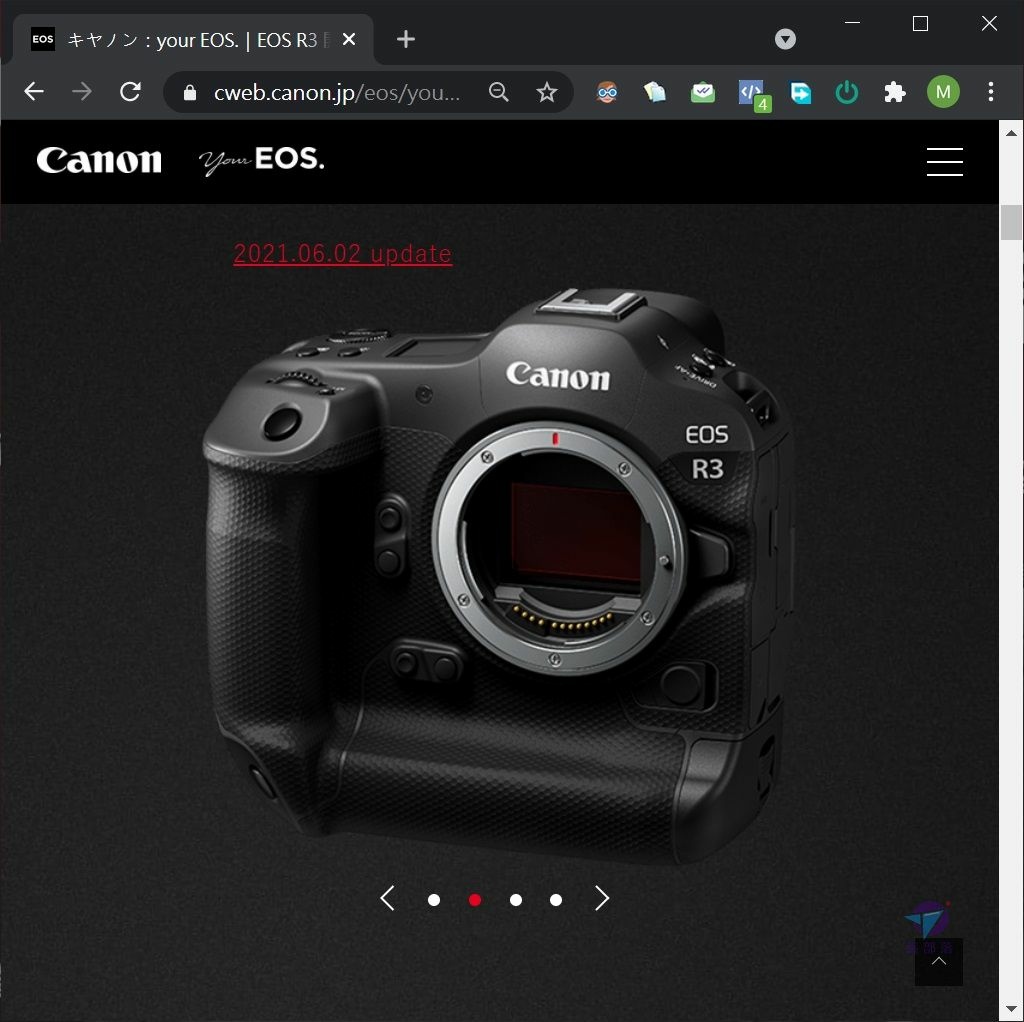Open the 2021.06.02 update link
Image resolution: width=1024 pixels, height=1022 pixels.
[343, 253]
